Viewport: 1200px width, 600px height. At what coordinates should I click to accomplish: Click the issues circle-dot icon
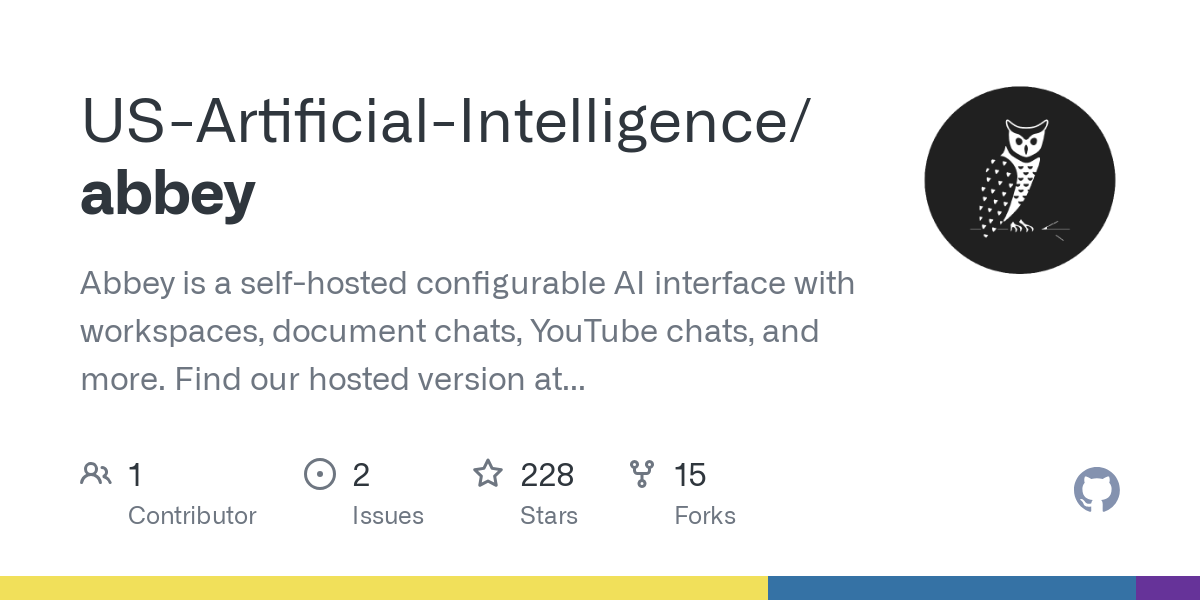point(319,474)
